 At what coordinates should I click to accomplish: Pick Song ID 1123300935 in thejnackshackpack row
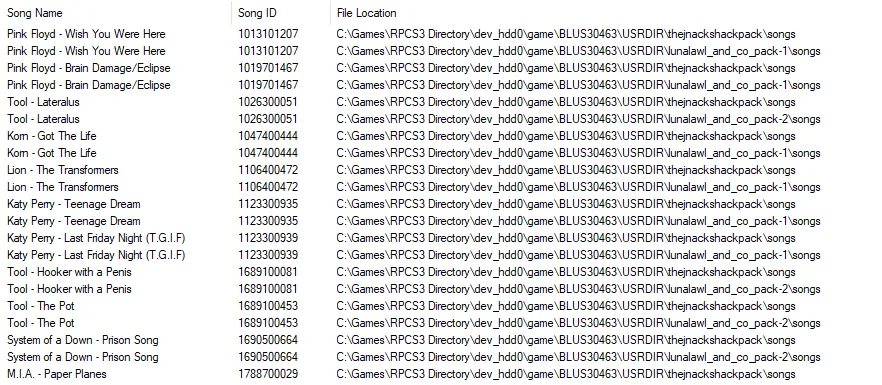(x=268, y=204)
